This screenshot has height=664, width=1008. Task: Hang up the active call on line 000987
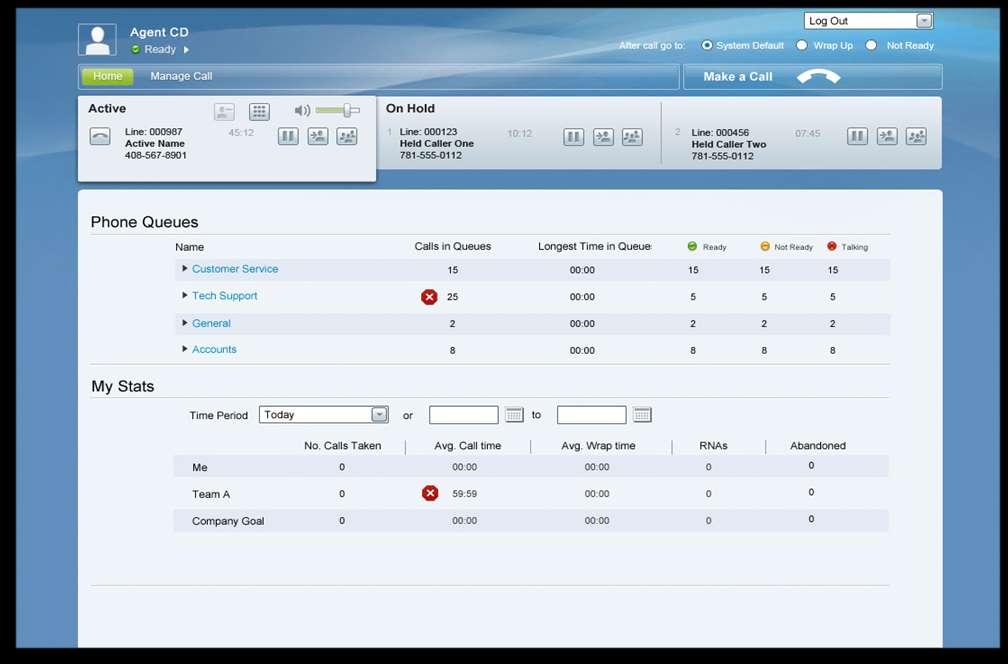(x=100, y=136)
